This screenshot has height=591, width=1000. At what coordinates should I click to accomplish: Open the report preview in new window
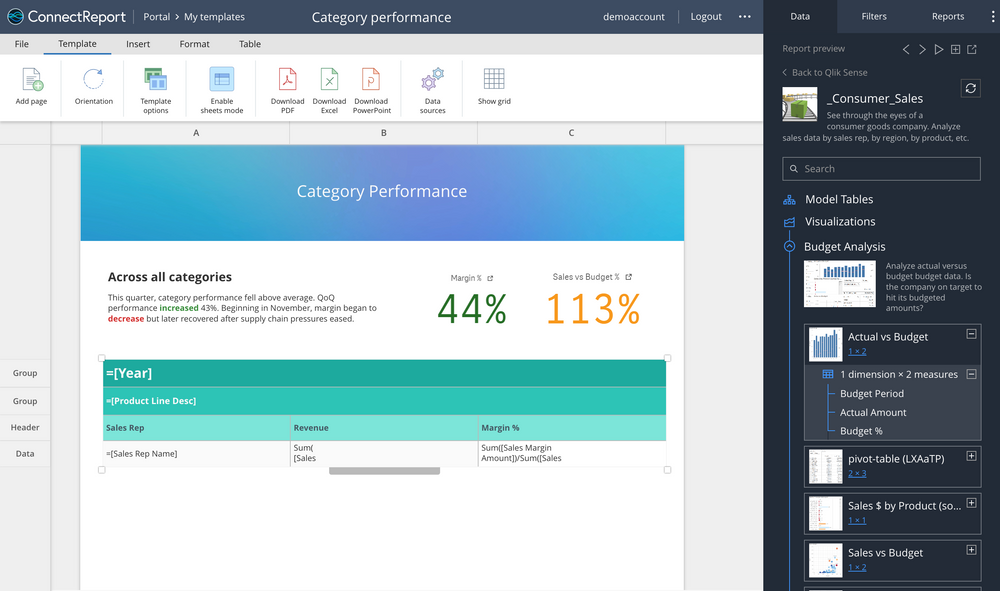(x=971, y=48)
